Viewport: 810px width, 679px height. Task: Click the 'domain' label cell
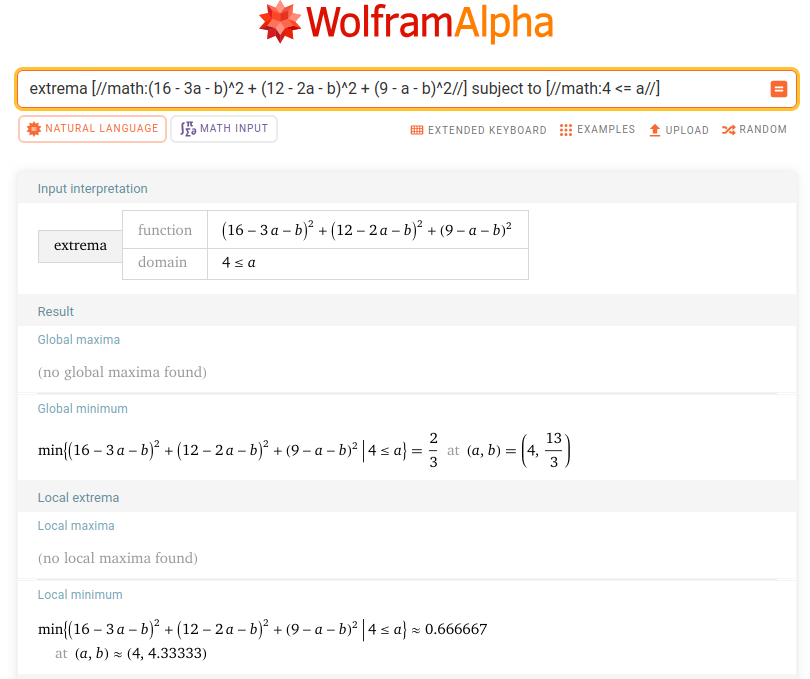[165, 264]
